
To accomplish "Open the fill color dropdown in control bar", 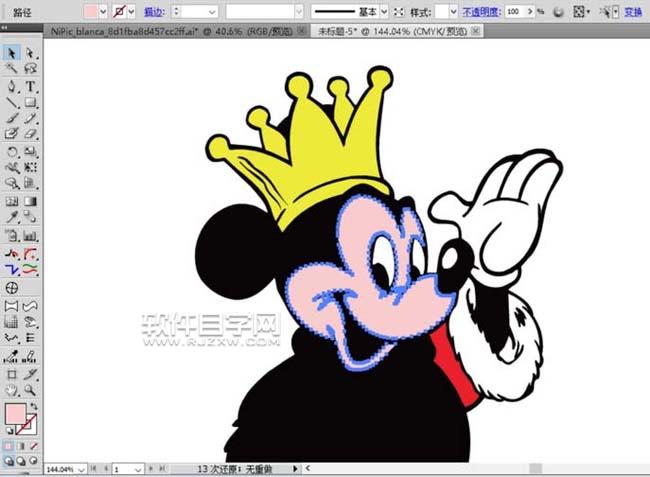I will 103,11.
